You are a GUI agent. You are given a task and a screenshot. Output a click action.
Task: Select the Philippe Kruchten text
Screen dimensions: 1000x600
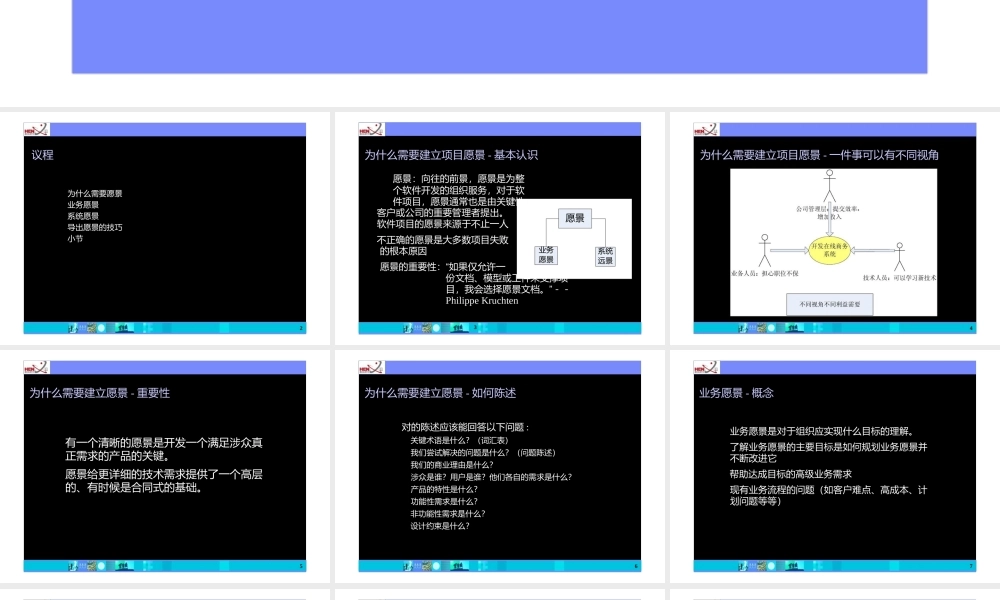point(482,300)
